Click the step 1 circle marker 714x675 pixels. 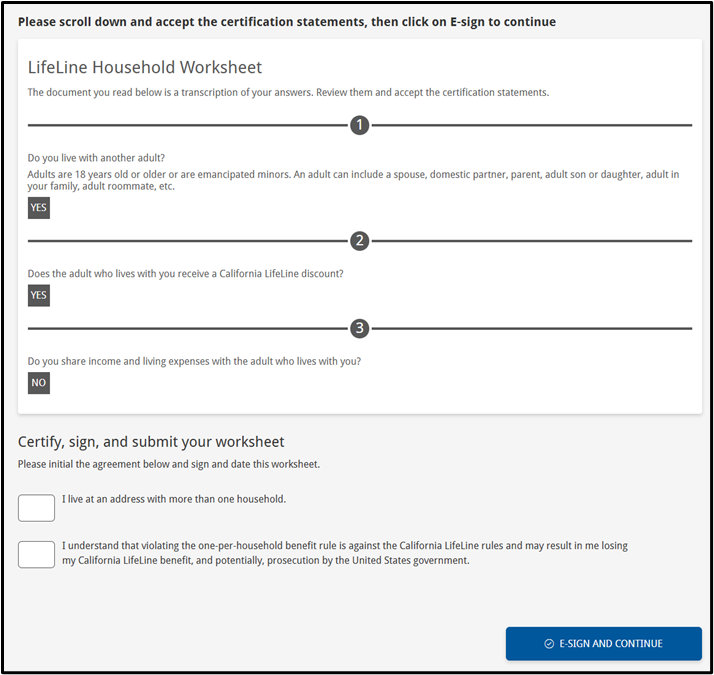(360, 125)
